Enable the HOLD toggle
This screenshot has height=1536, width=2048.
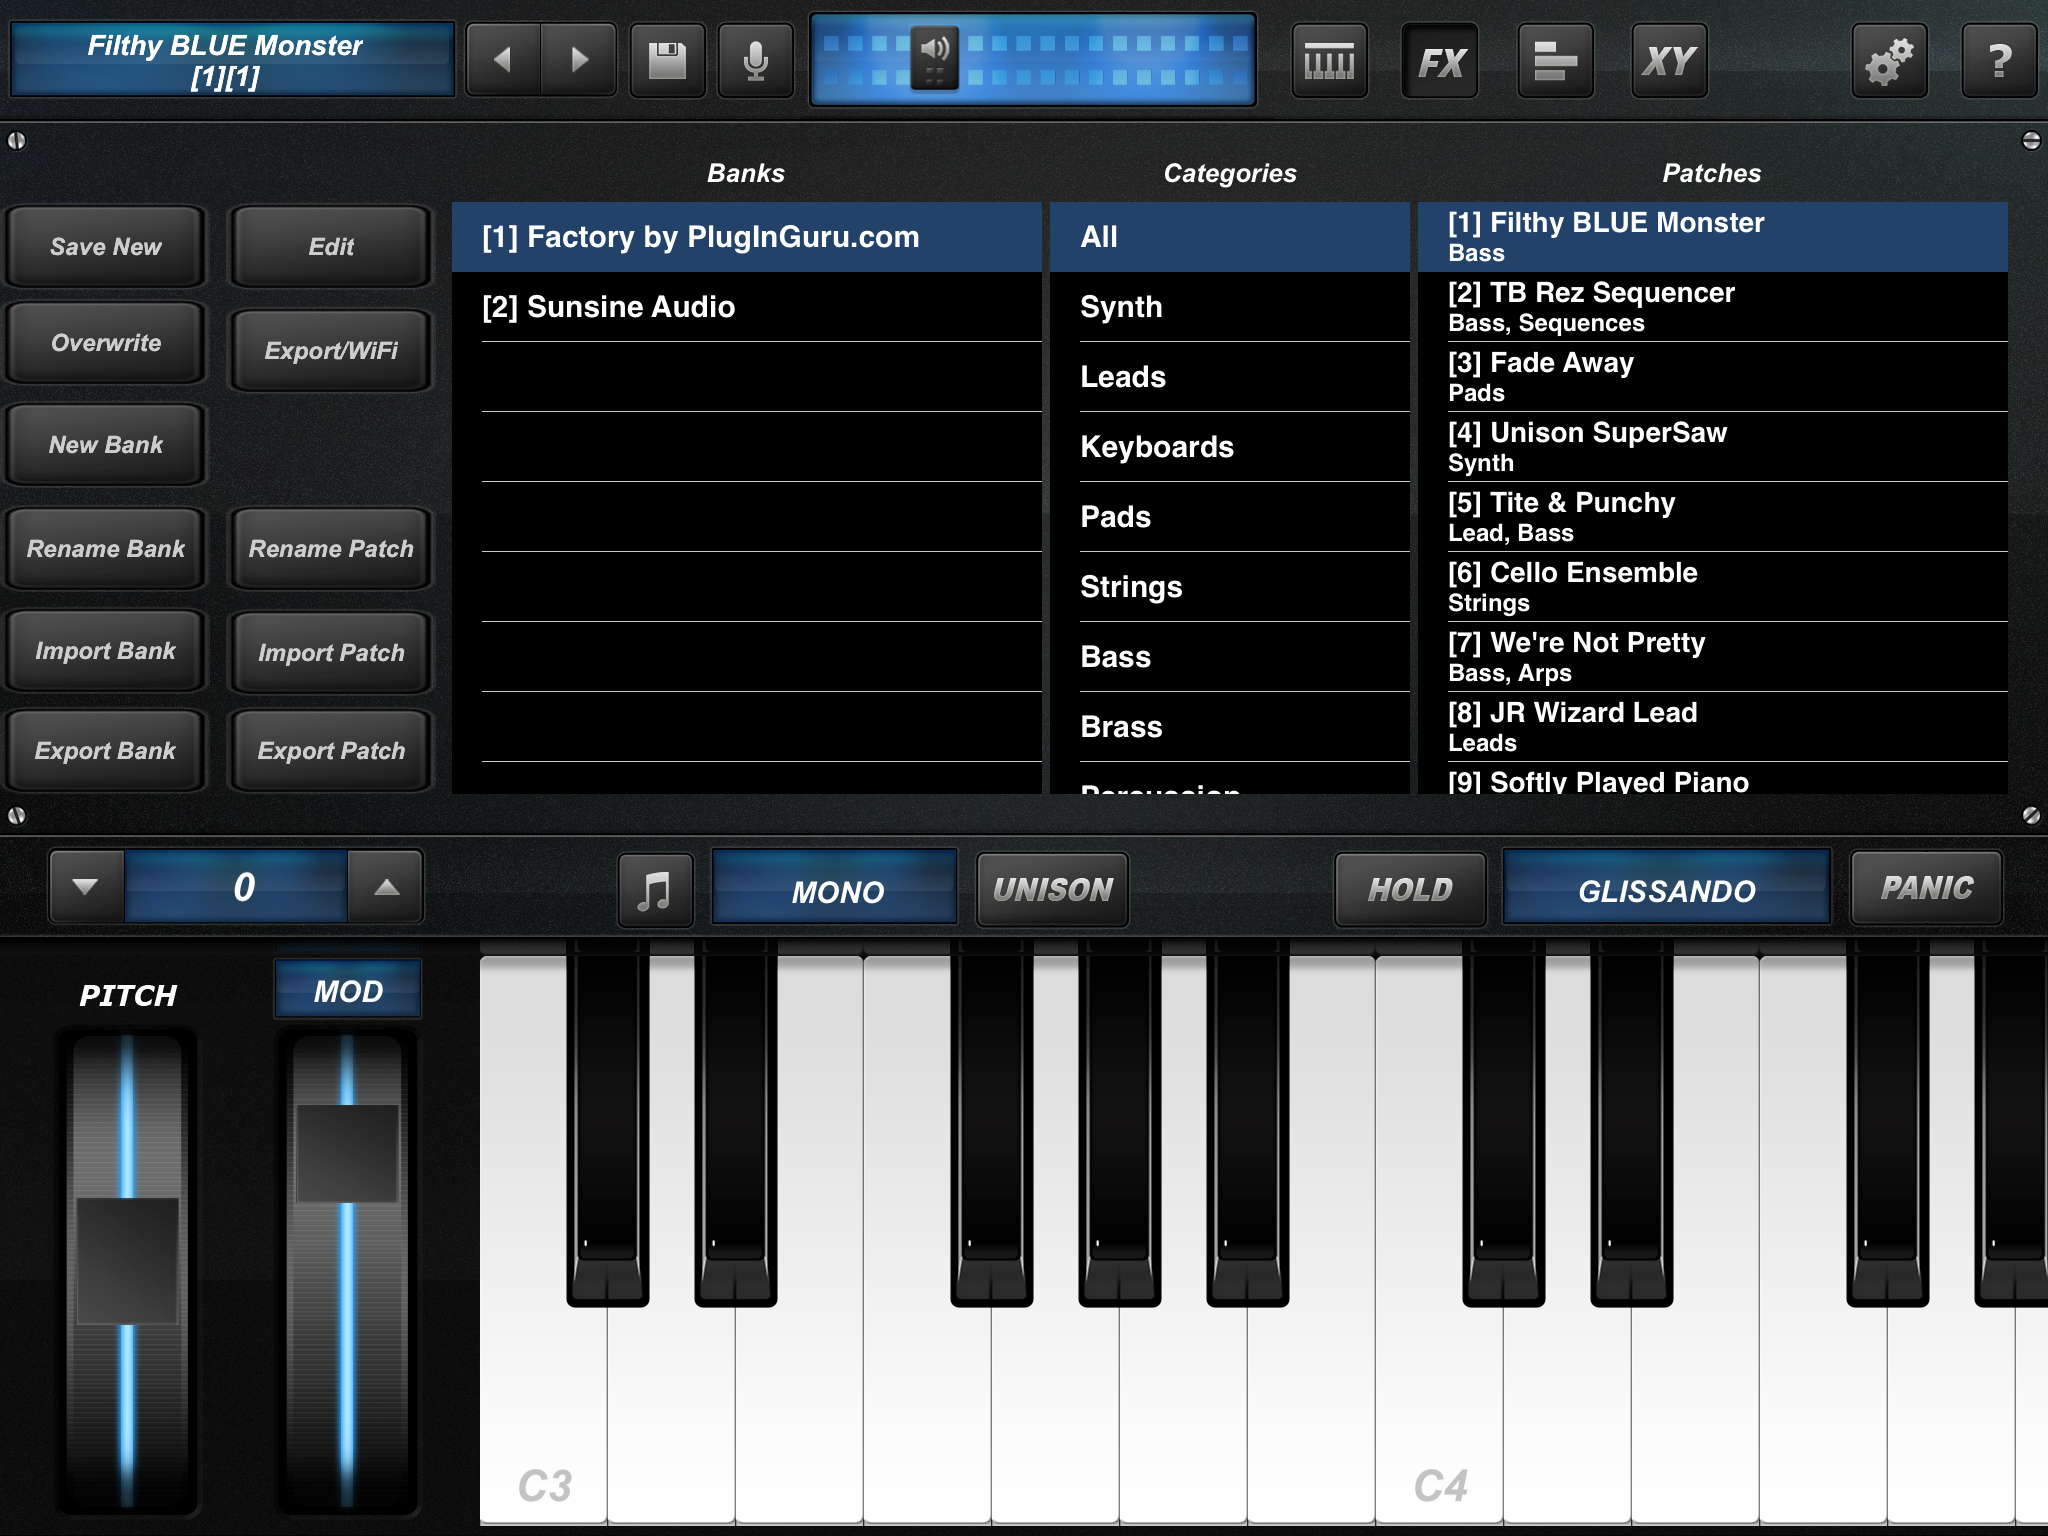click(1410, 890)
